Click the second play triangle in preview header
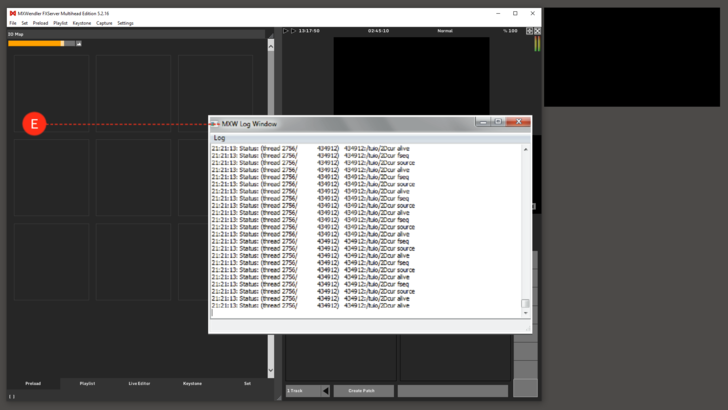 293,31
